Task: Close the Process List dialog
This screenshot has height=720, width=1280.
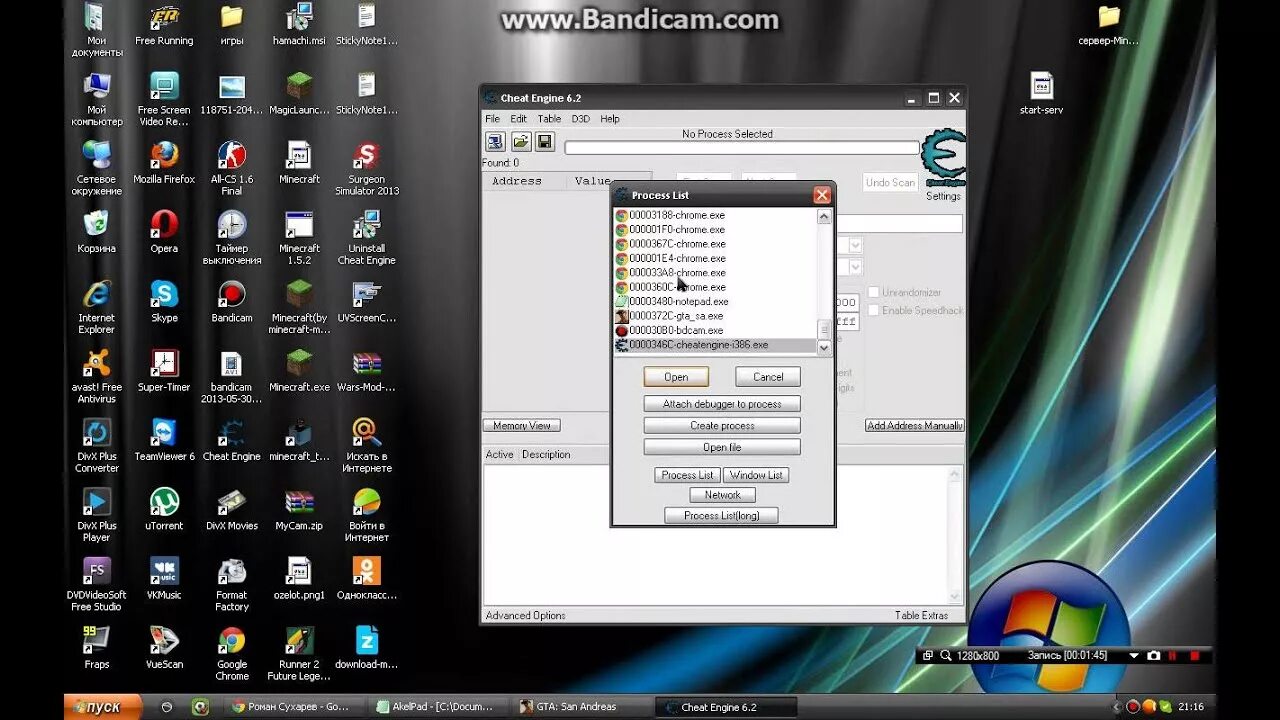Action: [x=822, y=195]
